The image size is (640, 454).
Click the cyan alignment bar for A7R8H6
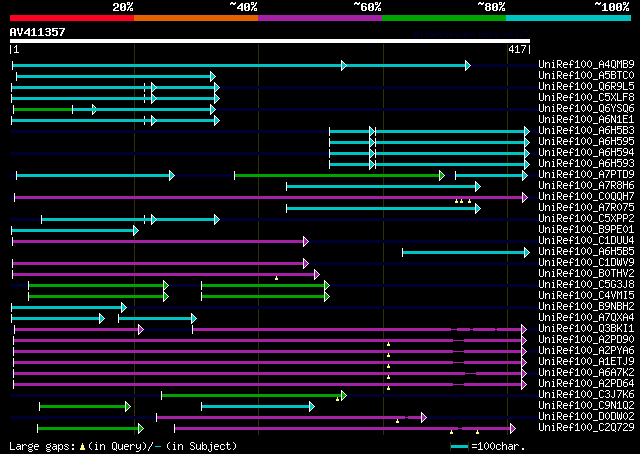pyautogui.click(x=383, y=187)
